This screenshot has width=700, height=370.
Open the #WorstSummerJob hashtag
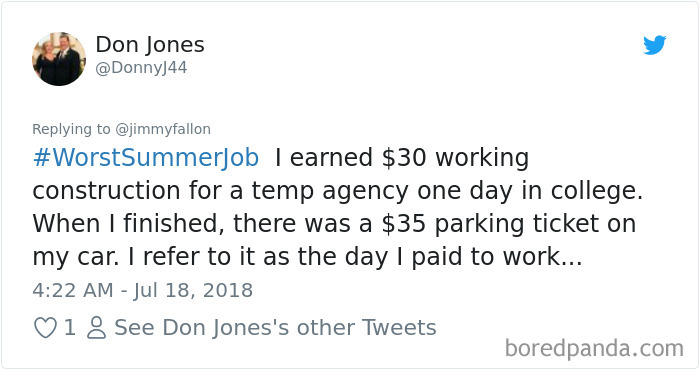click(x=146, y=158)
